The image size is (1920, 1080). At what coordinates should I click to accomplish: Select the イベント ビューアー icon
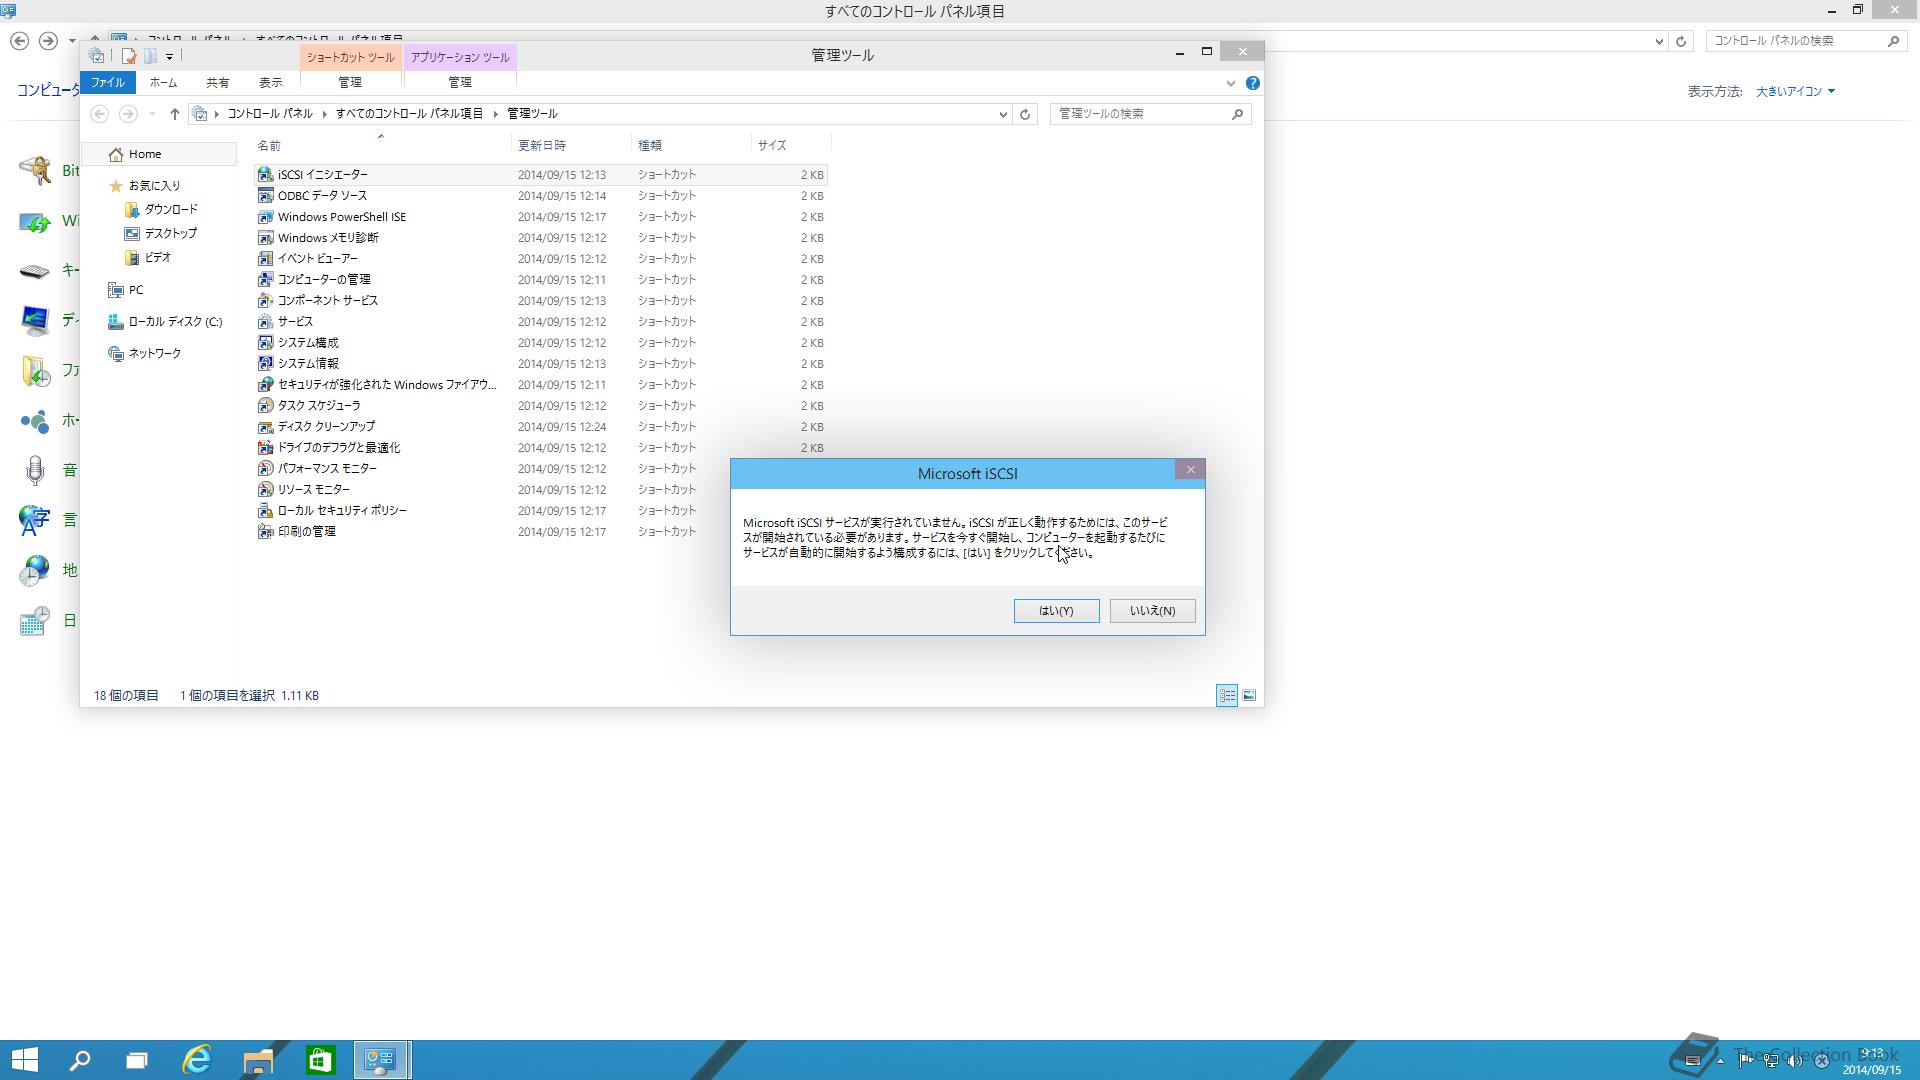point(265,258)
